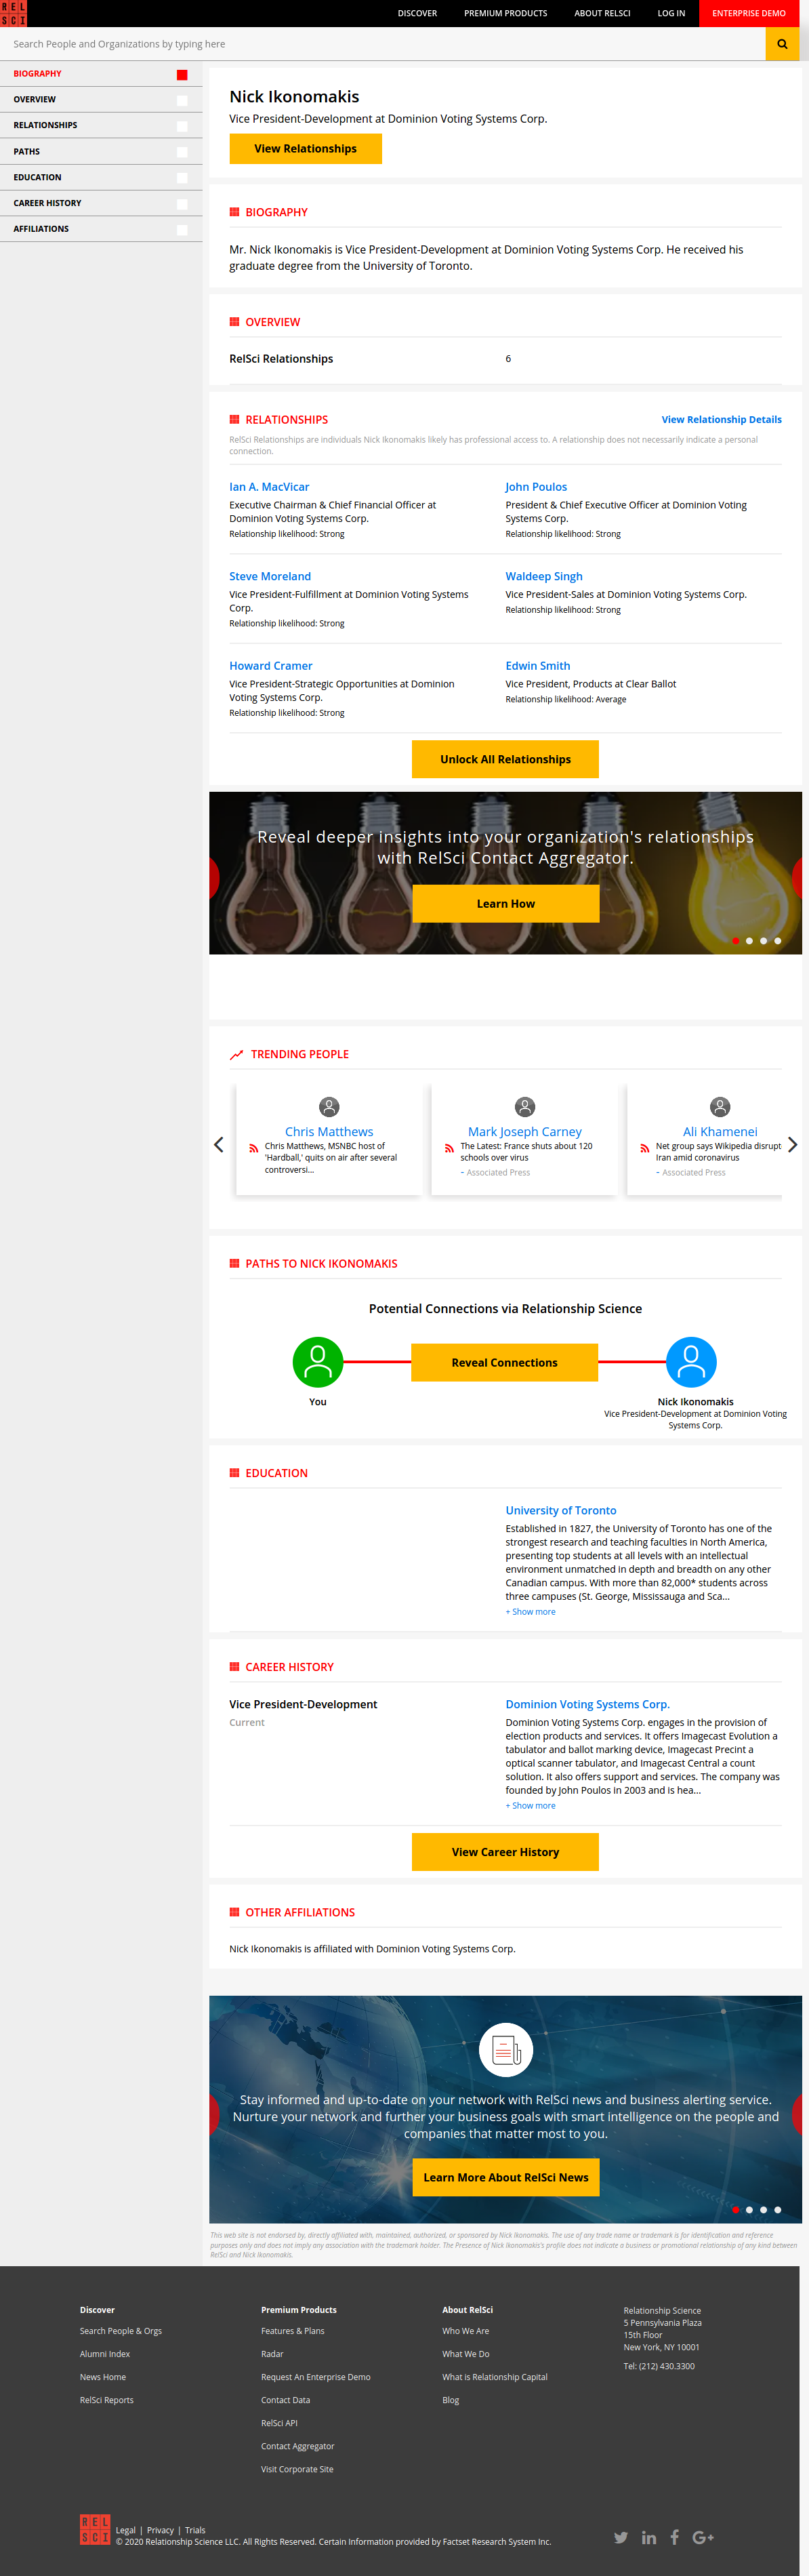Select the second dot of the news banner
Screen dimensions: 809x2576
[749, 2210]
